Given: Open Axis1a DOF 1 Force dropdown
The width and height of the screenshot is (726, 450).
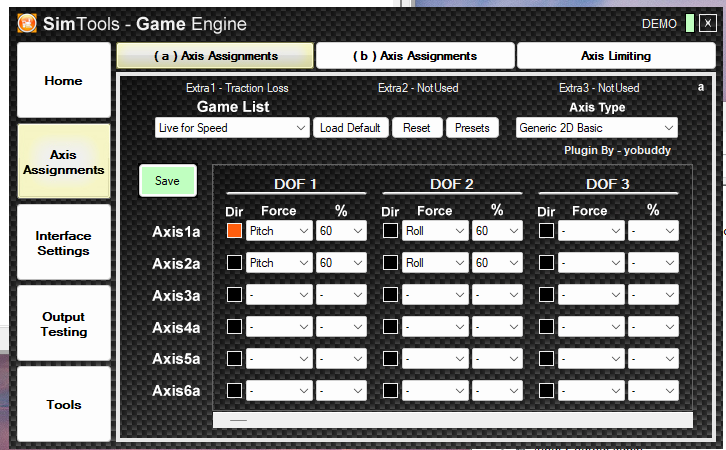Looking at the screenshot, I should coord(279,231).
